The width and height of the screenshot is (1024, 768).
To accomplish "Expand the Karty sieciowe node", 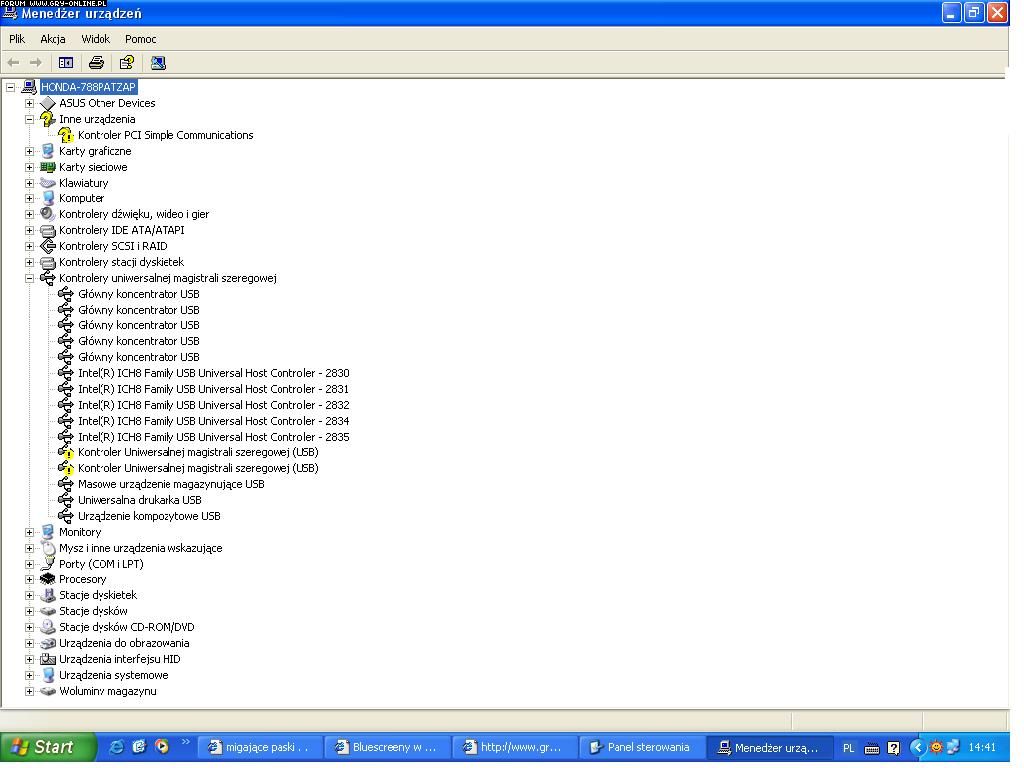I will click(x=29, y=167).
